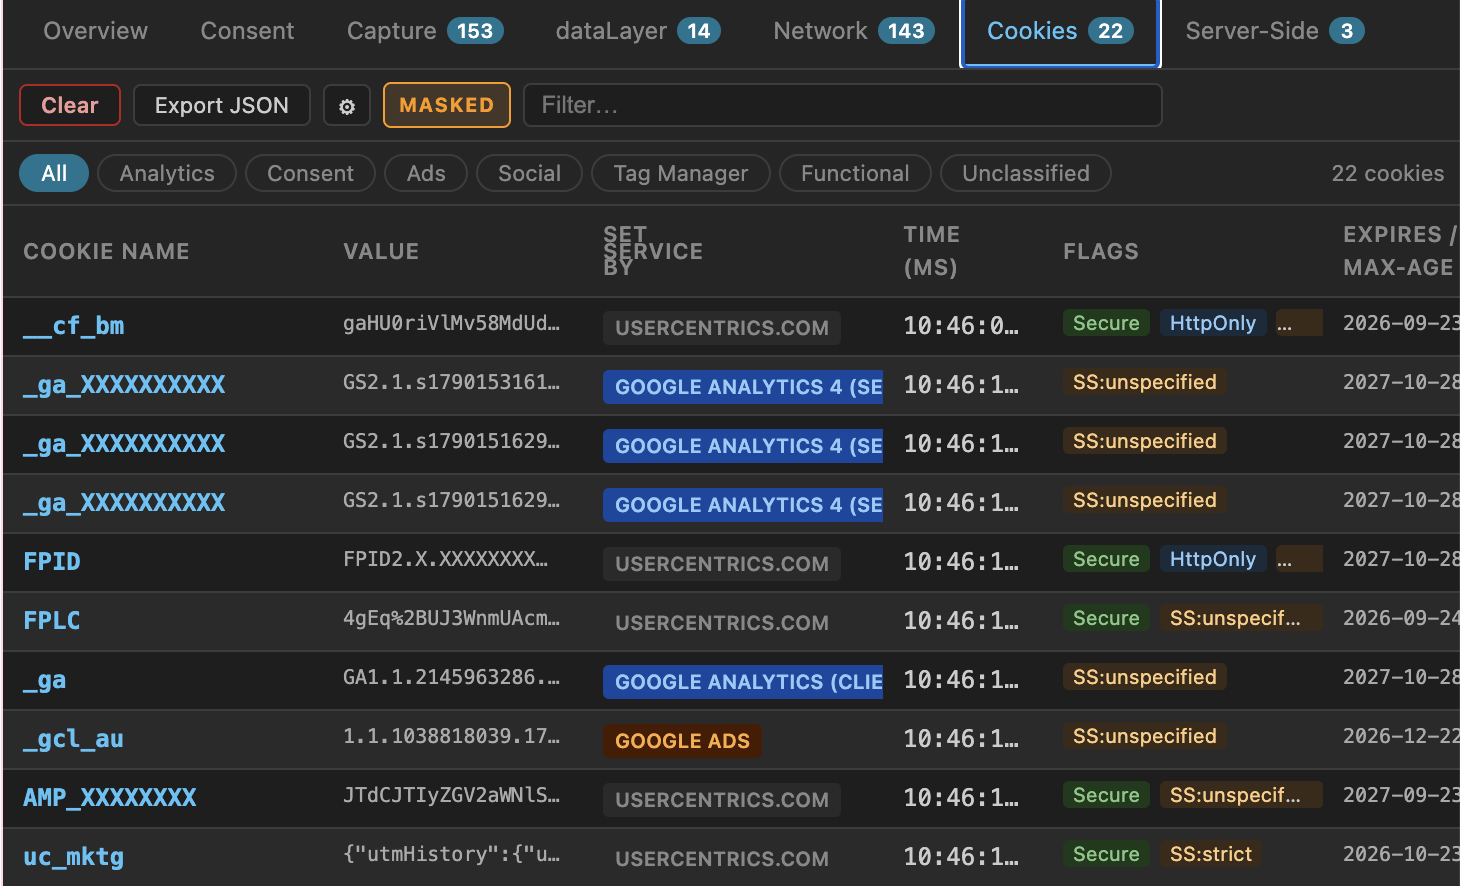Click the TIME (MS) column header

(932, 251)
